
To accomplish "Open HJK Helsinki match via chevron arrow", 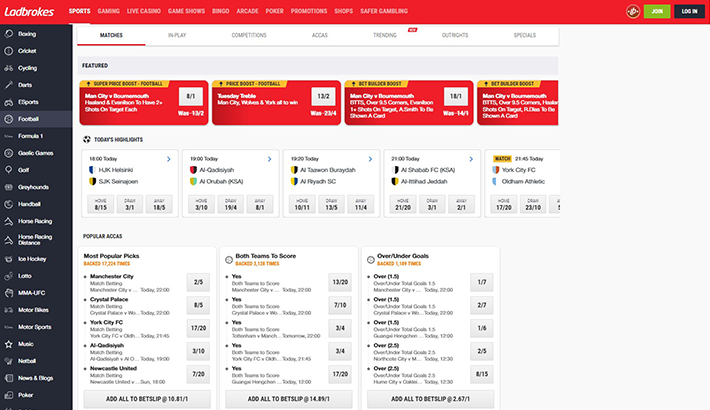I will [168, 159].
